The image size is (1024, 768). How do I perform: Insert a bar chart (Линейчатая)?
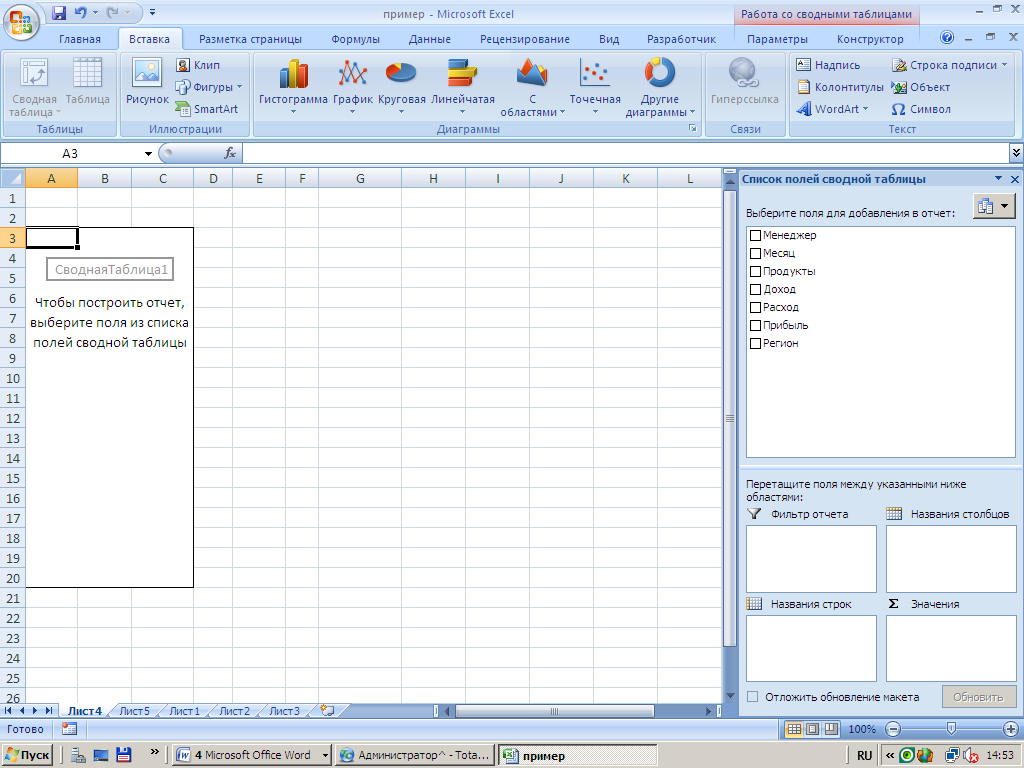point(462,87)
